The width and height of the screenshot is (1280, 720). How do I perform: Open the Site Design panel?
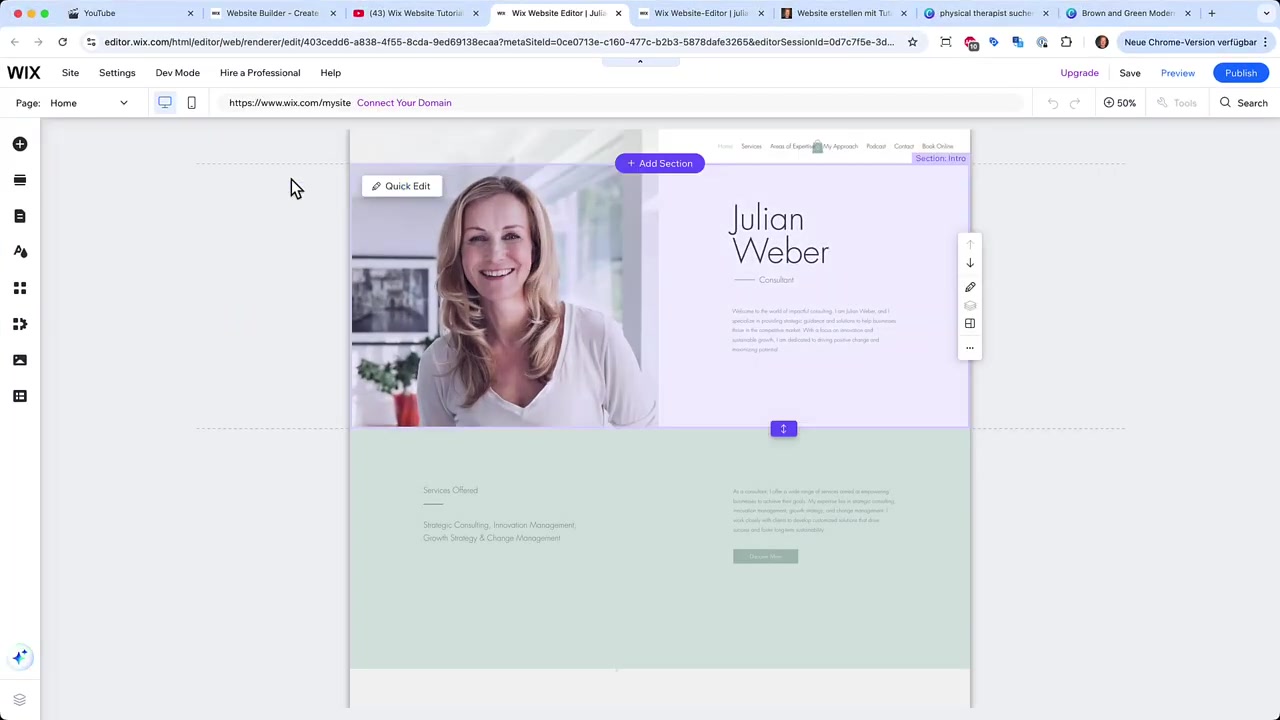click(20, 252)
